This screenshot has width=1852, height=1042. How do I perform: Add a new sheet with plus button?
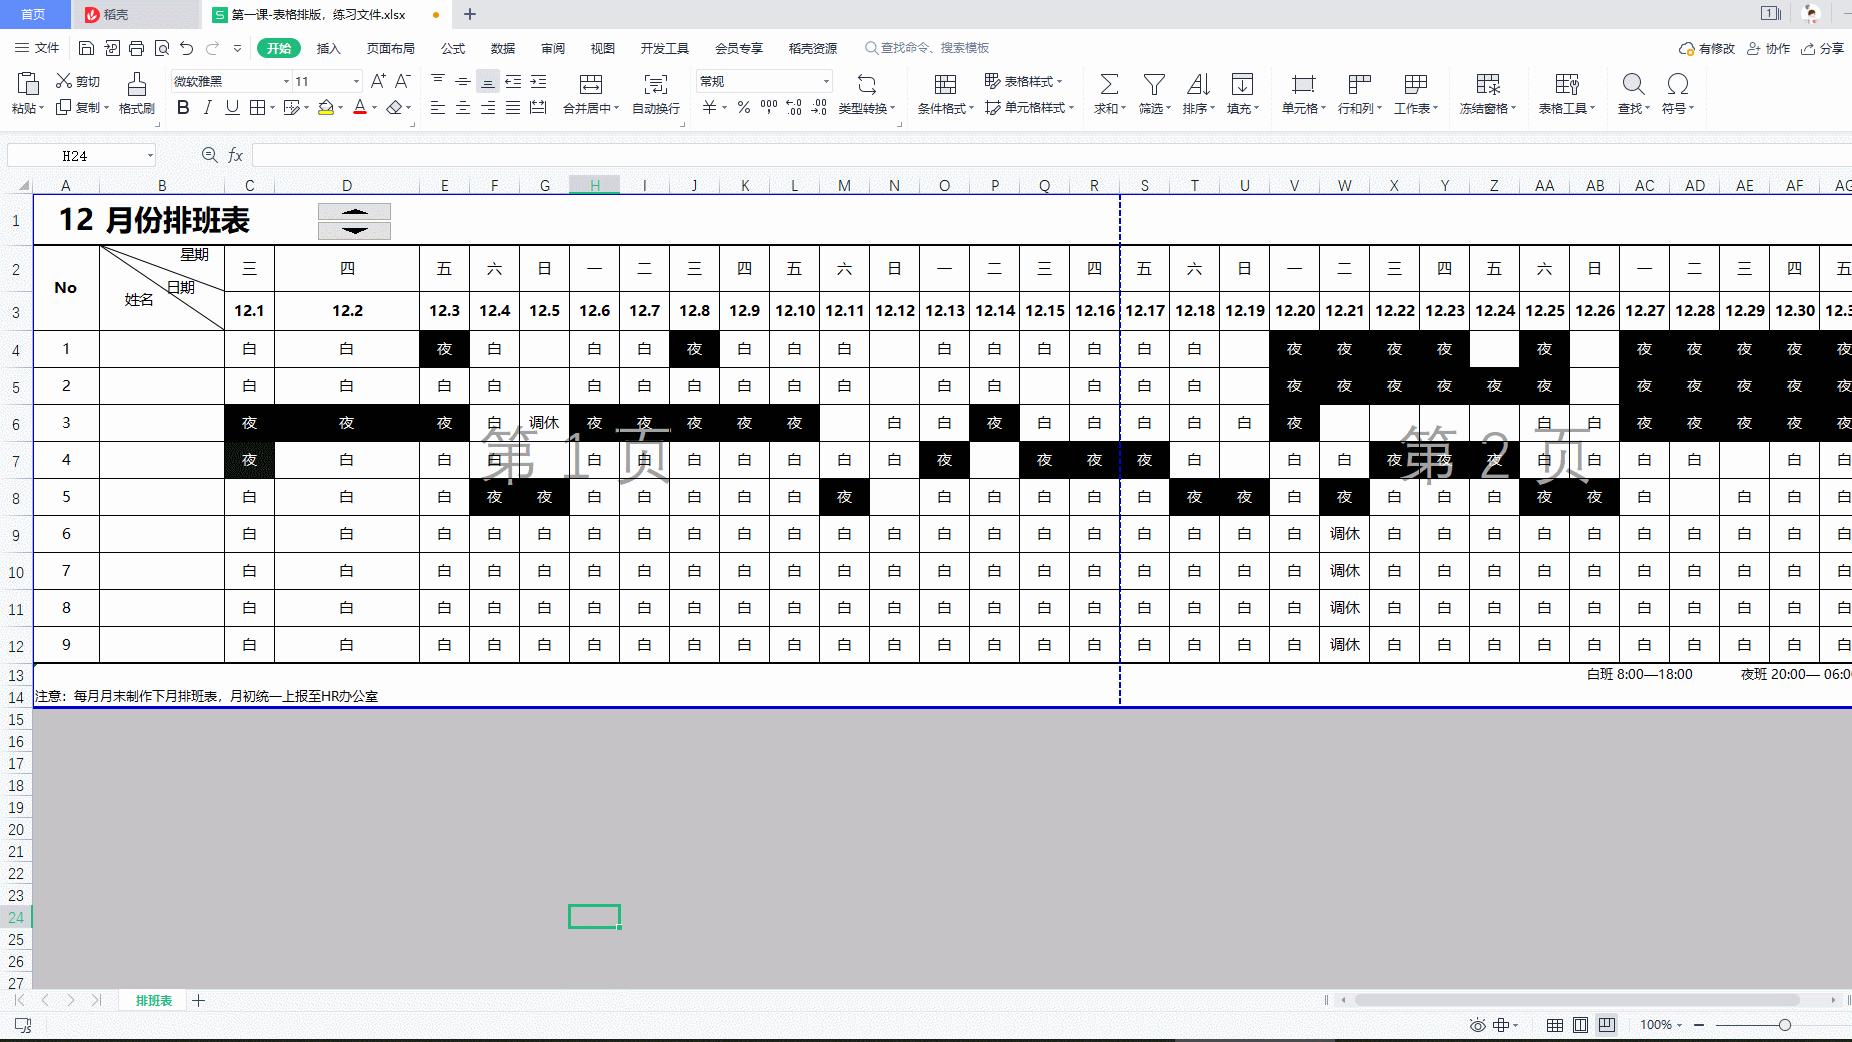(199, 1000)
